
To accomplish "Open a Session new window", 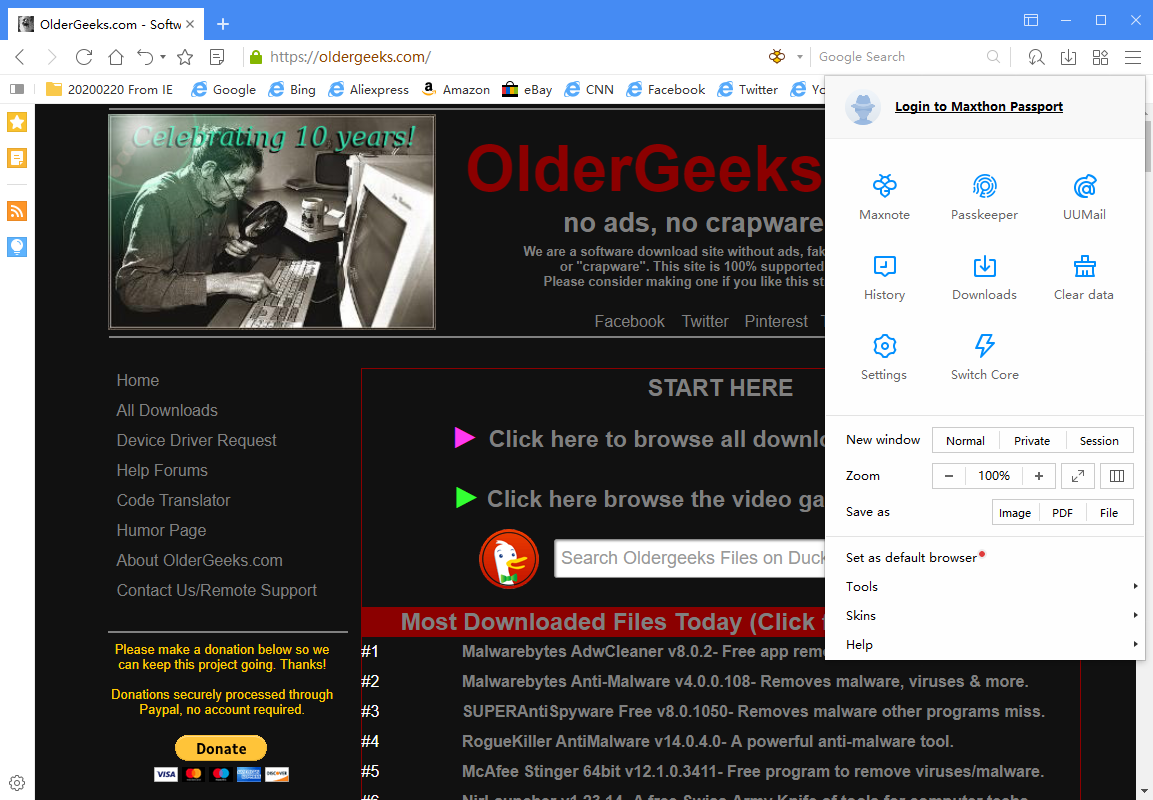I will (1099, 440).
